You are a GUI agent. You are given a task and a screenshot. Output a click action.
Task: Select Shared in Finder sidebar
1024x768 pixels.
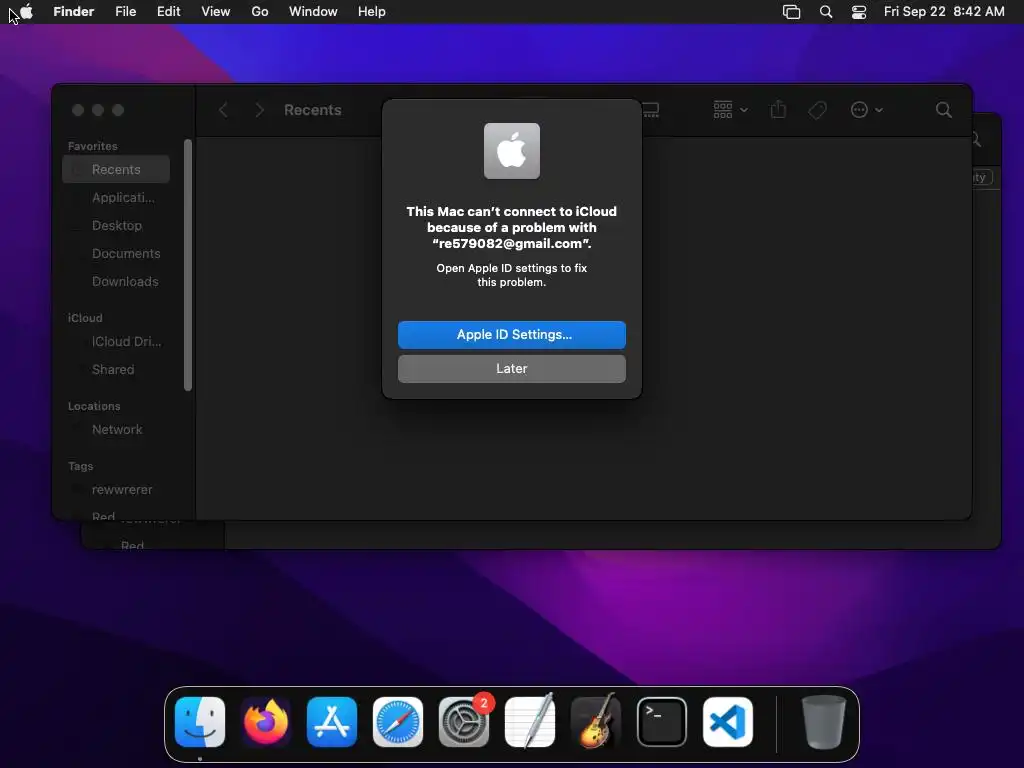(x=116, y=370)
